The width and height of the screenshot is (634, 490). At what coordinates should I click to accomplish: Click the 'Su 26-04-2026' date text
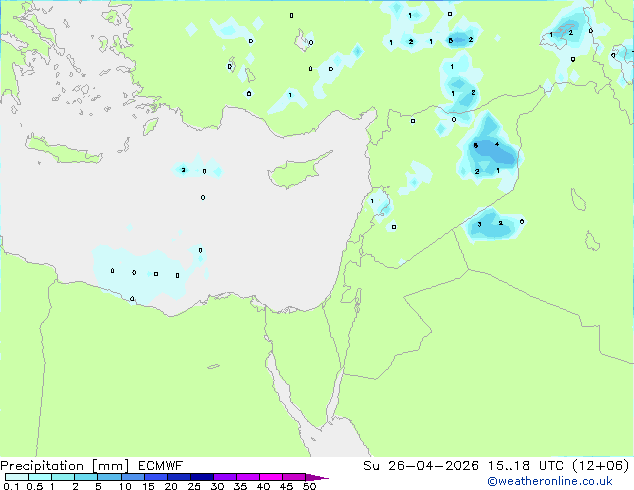(421, 466)
